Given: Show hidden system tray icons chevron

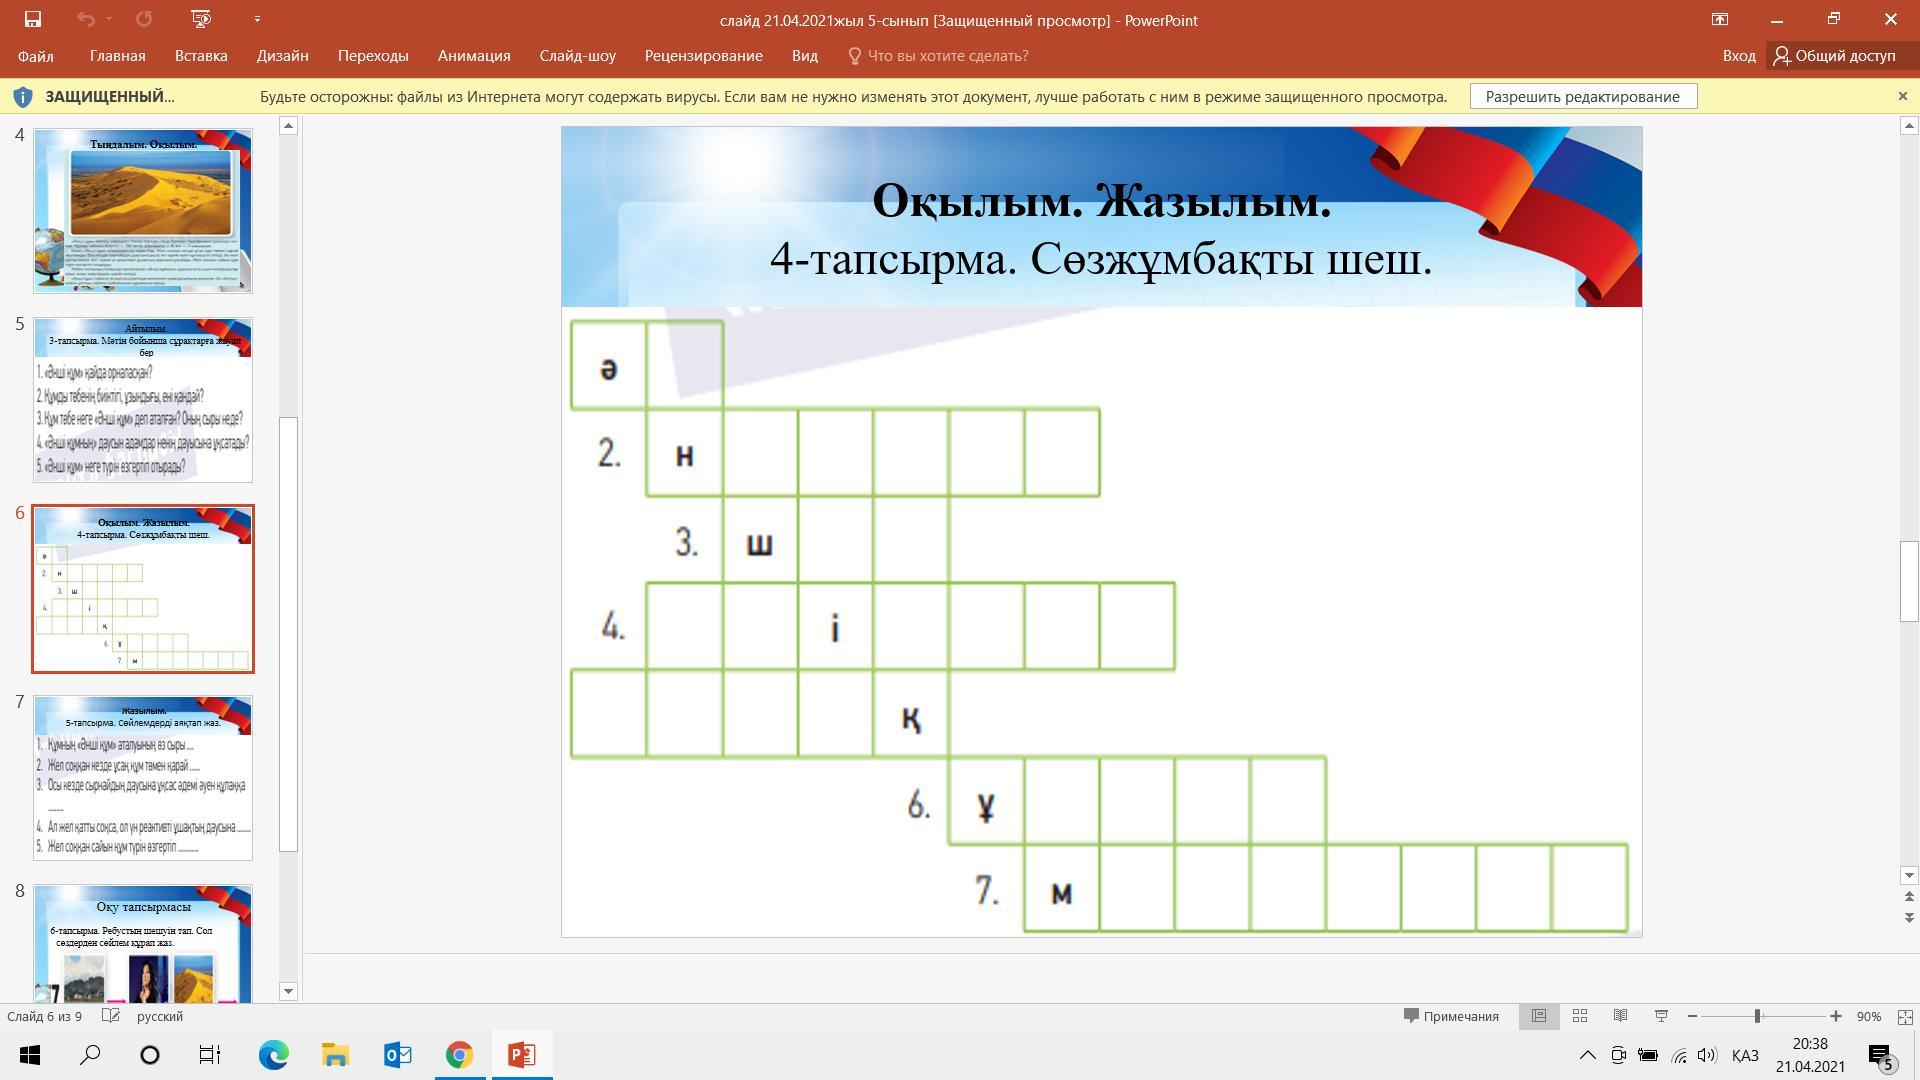Looking at the screenshot, I should click(x=1587, y=1055).
